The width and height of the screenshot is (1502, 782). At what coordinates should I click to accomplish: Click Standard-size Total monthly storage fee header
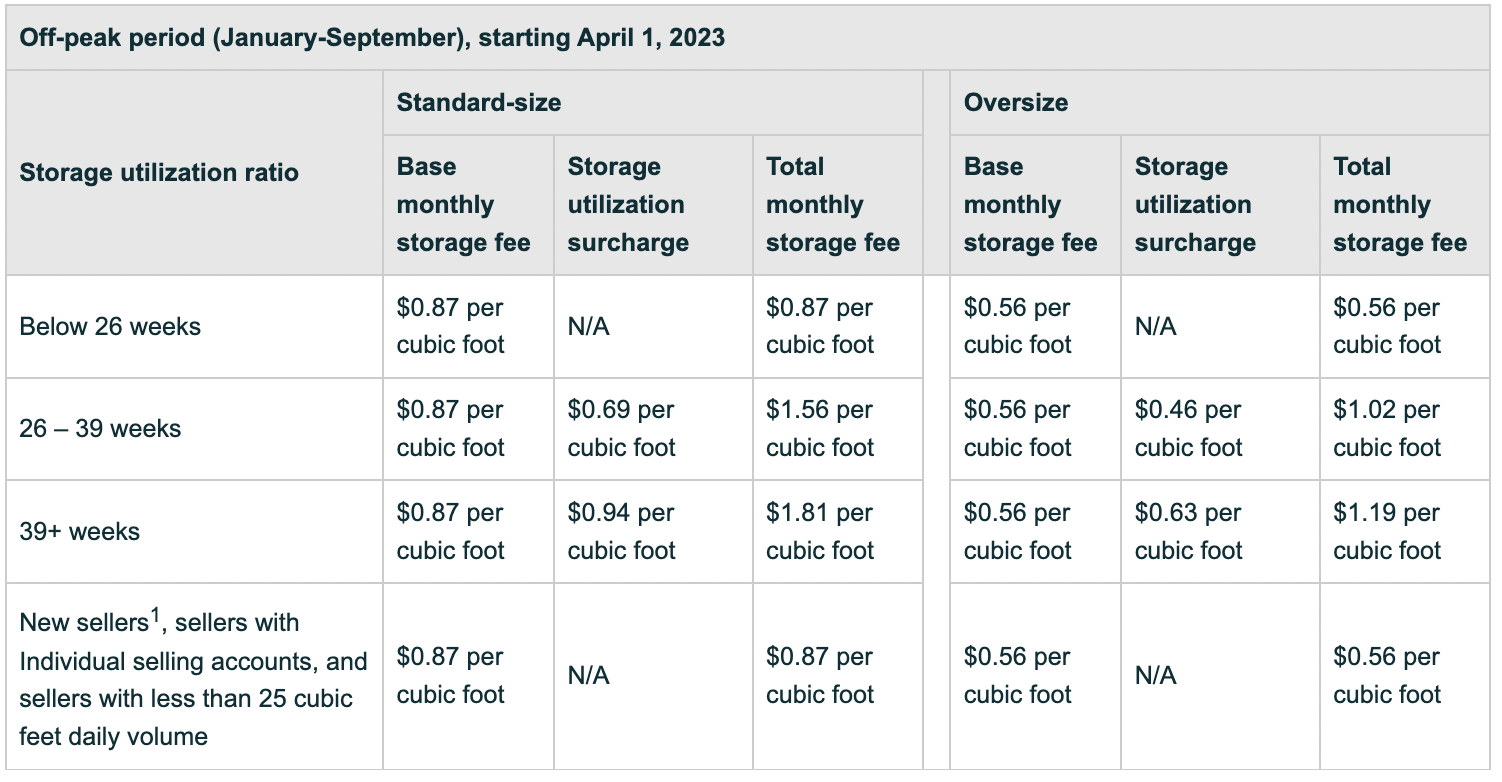[x=833, y=205]
